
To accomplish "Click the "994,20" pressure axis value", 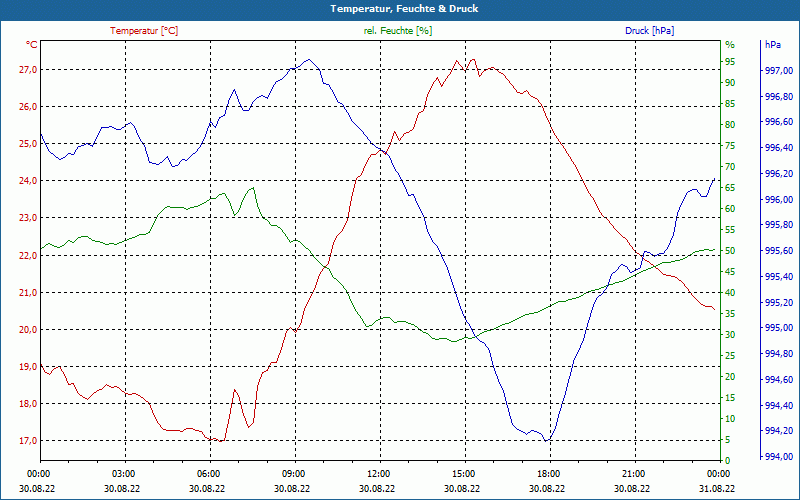I will pos(779,431).
